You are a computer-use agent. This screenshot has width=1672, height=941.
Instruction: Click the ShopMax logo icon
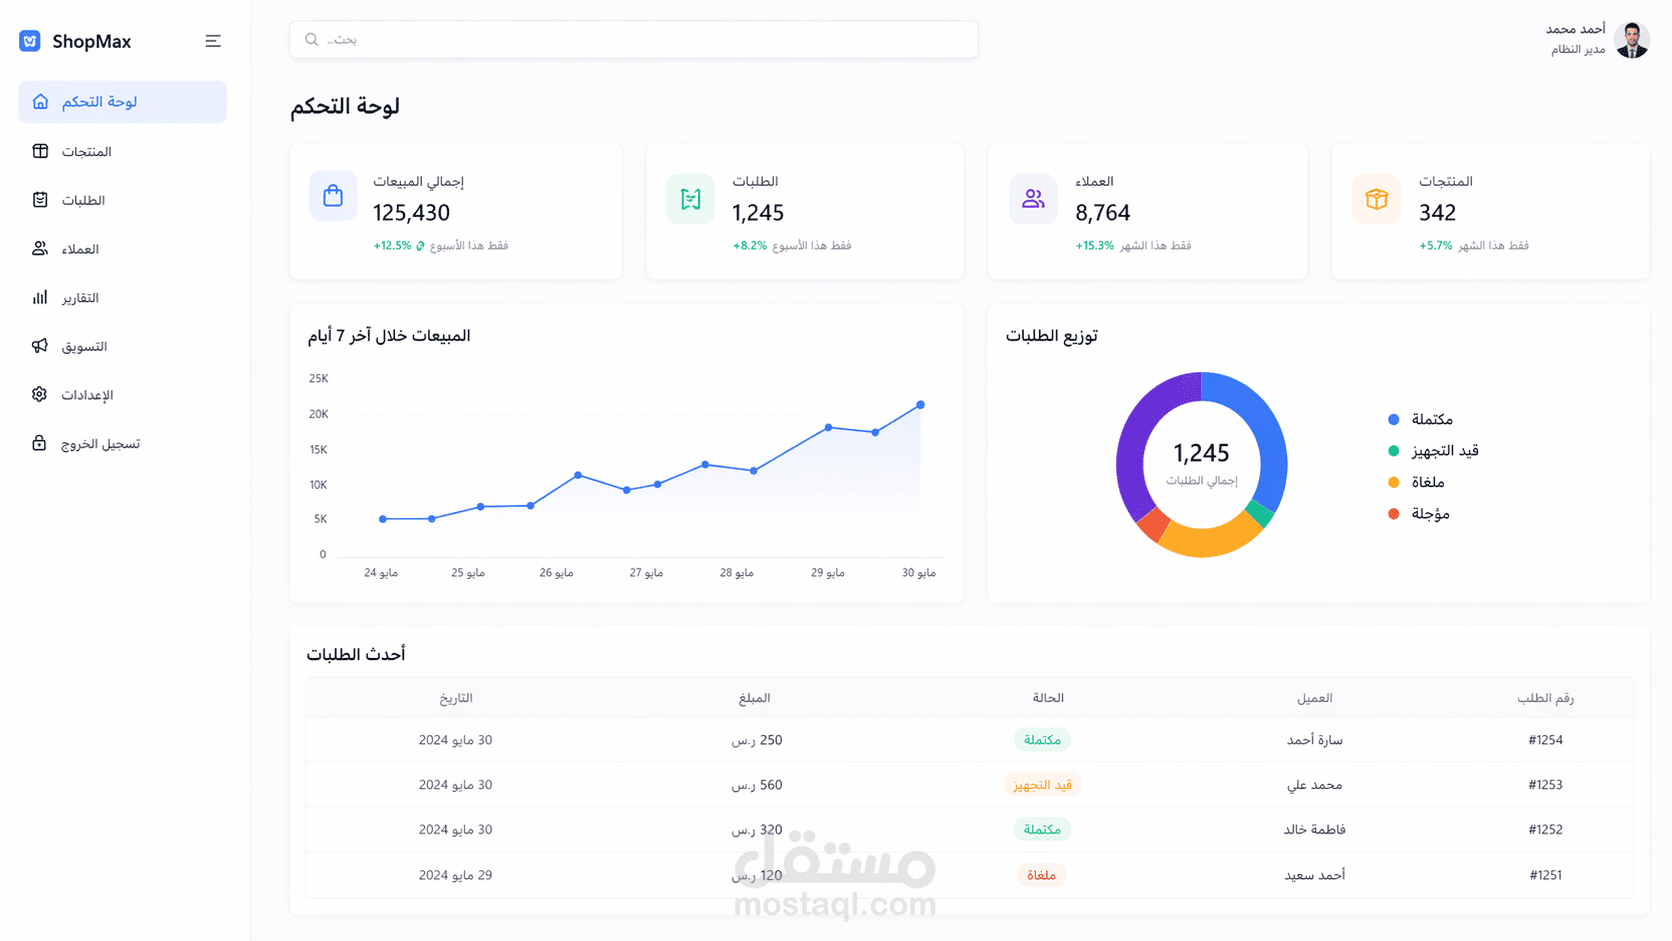click(x=29, y=40)
